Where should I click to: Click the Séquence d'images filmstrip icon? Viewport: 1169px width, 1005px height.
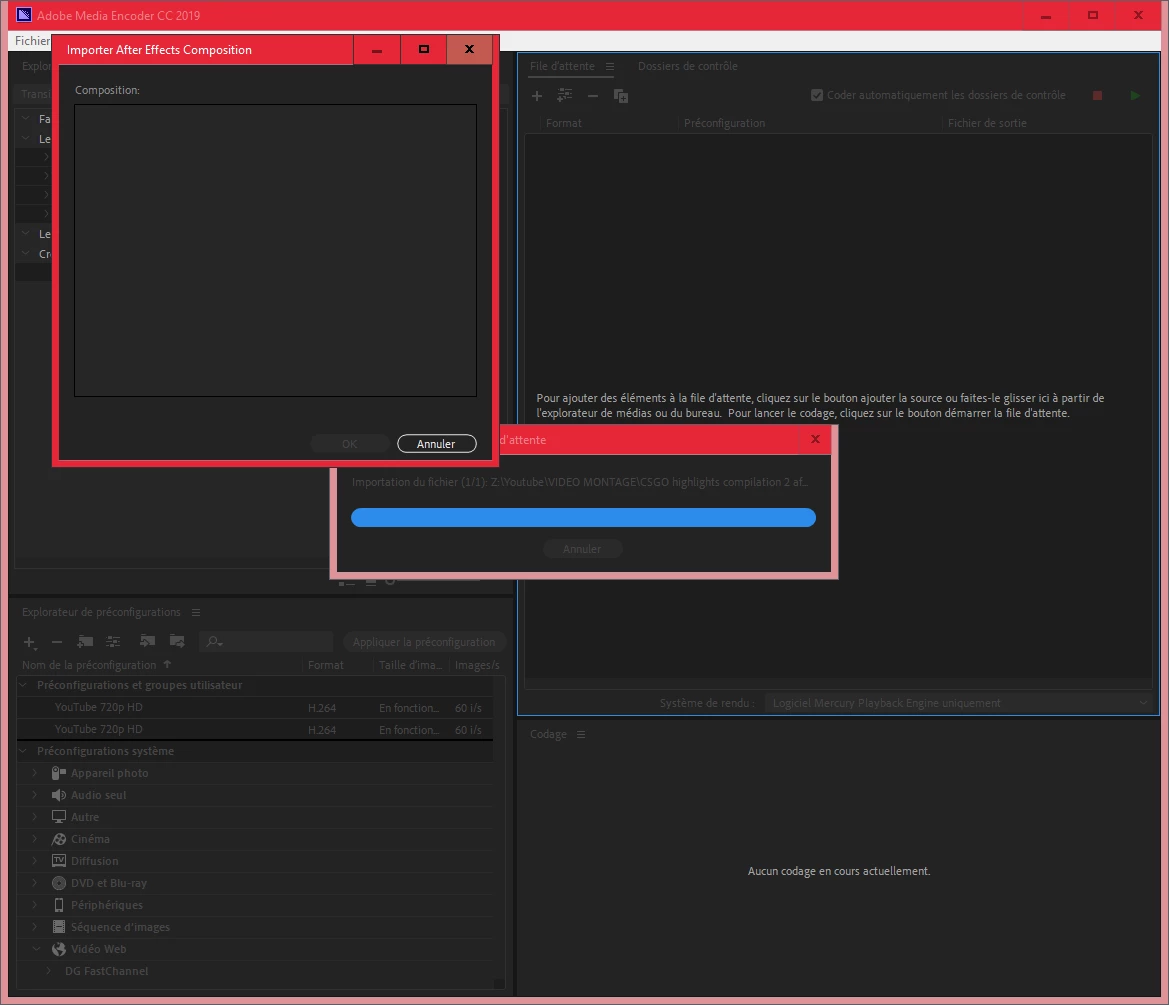point(59,927)
